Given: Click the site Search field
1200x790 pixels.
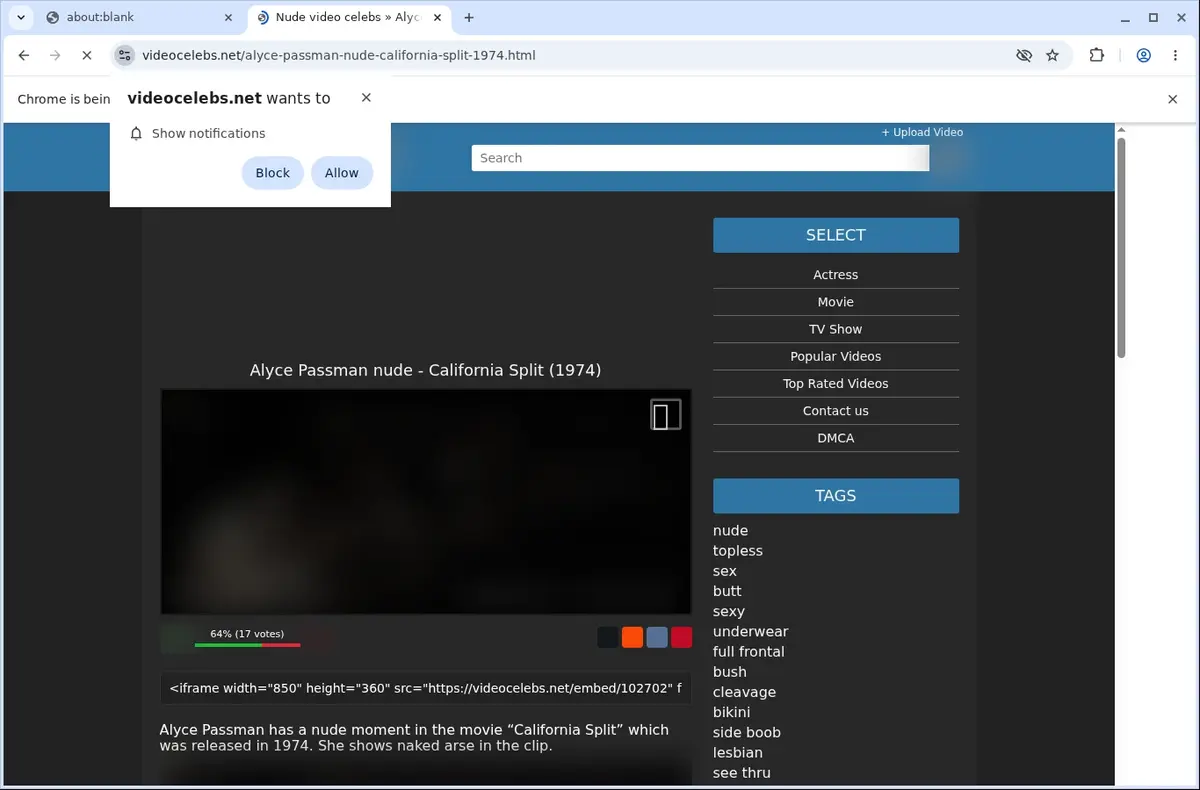Looking at the screenshot, I should [x=700, y=158].
